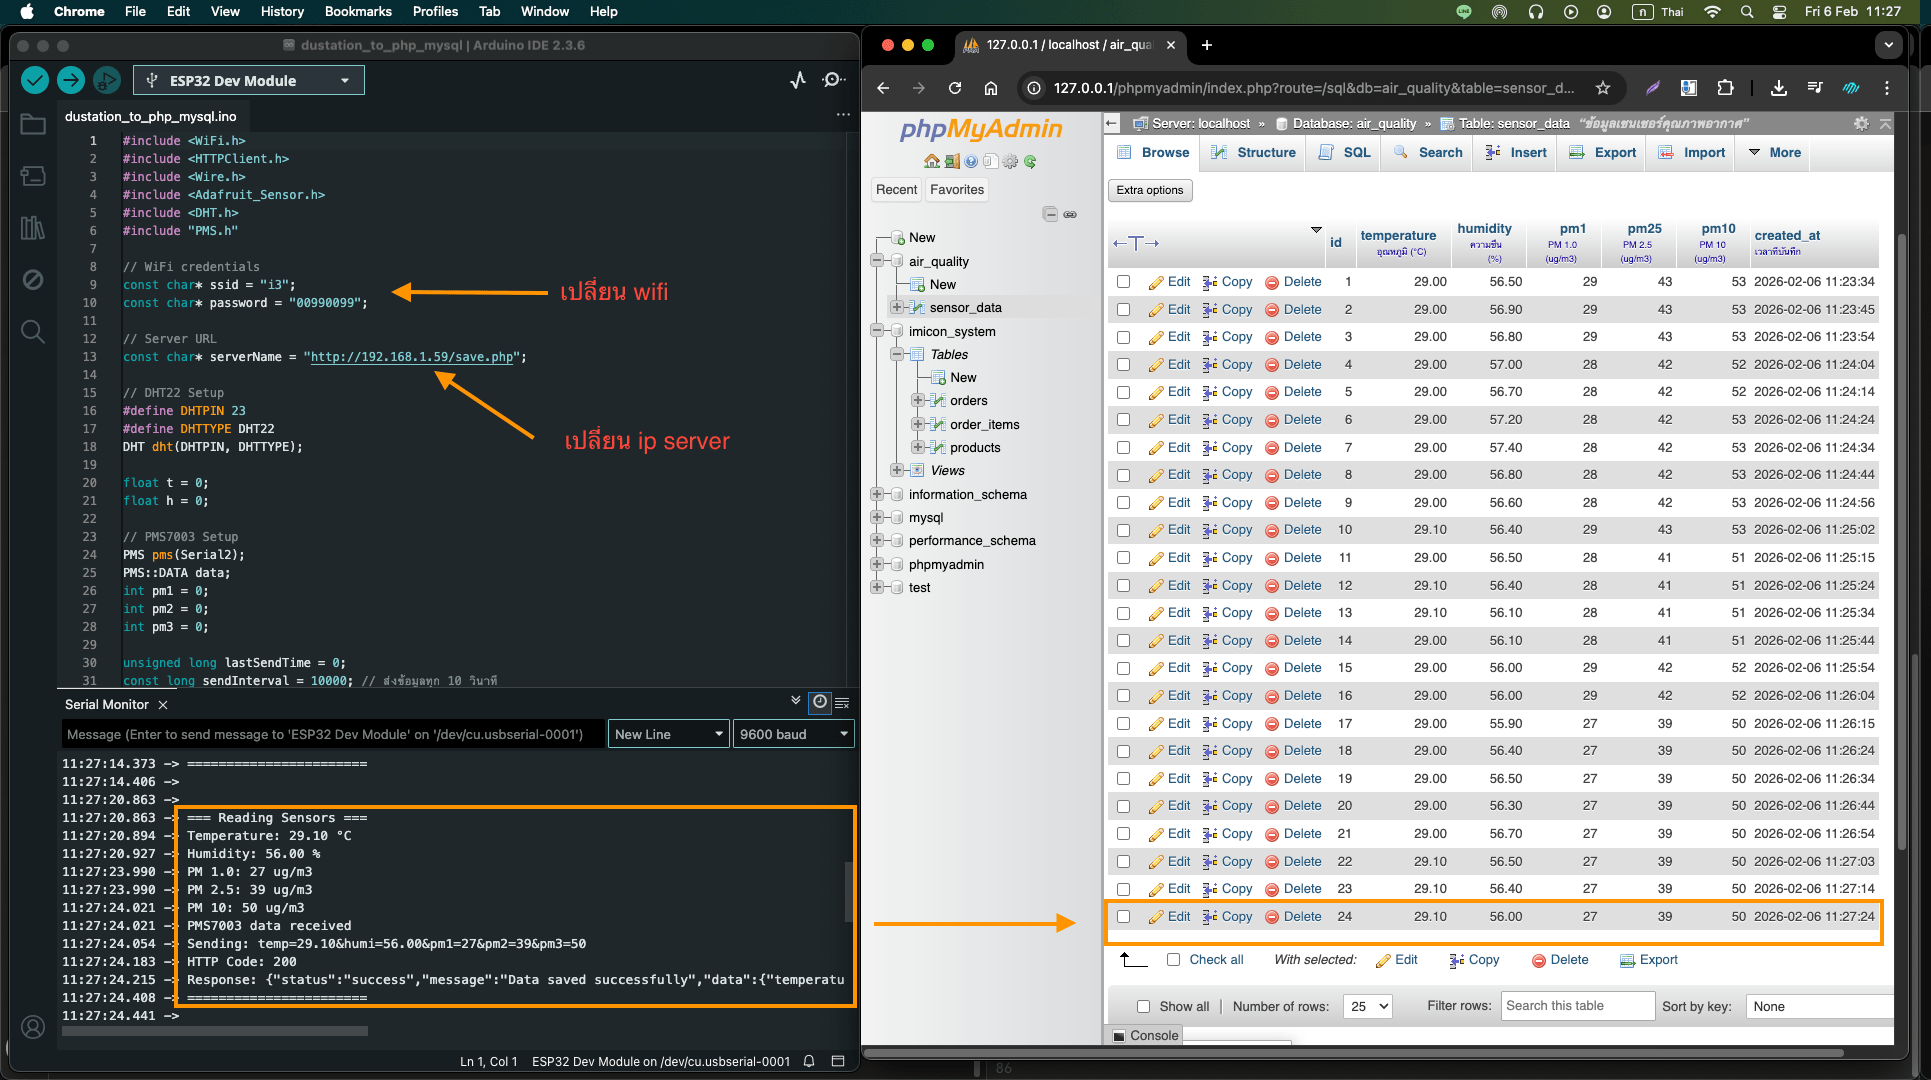The image size is (1931, 1080).
Task: Open the Serial Plotter icon
Action: coord(798,80)
